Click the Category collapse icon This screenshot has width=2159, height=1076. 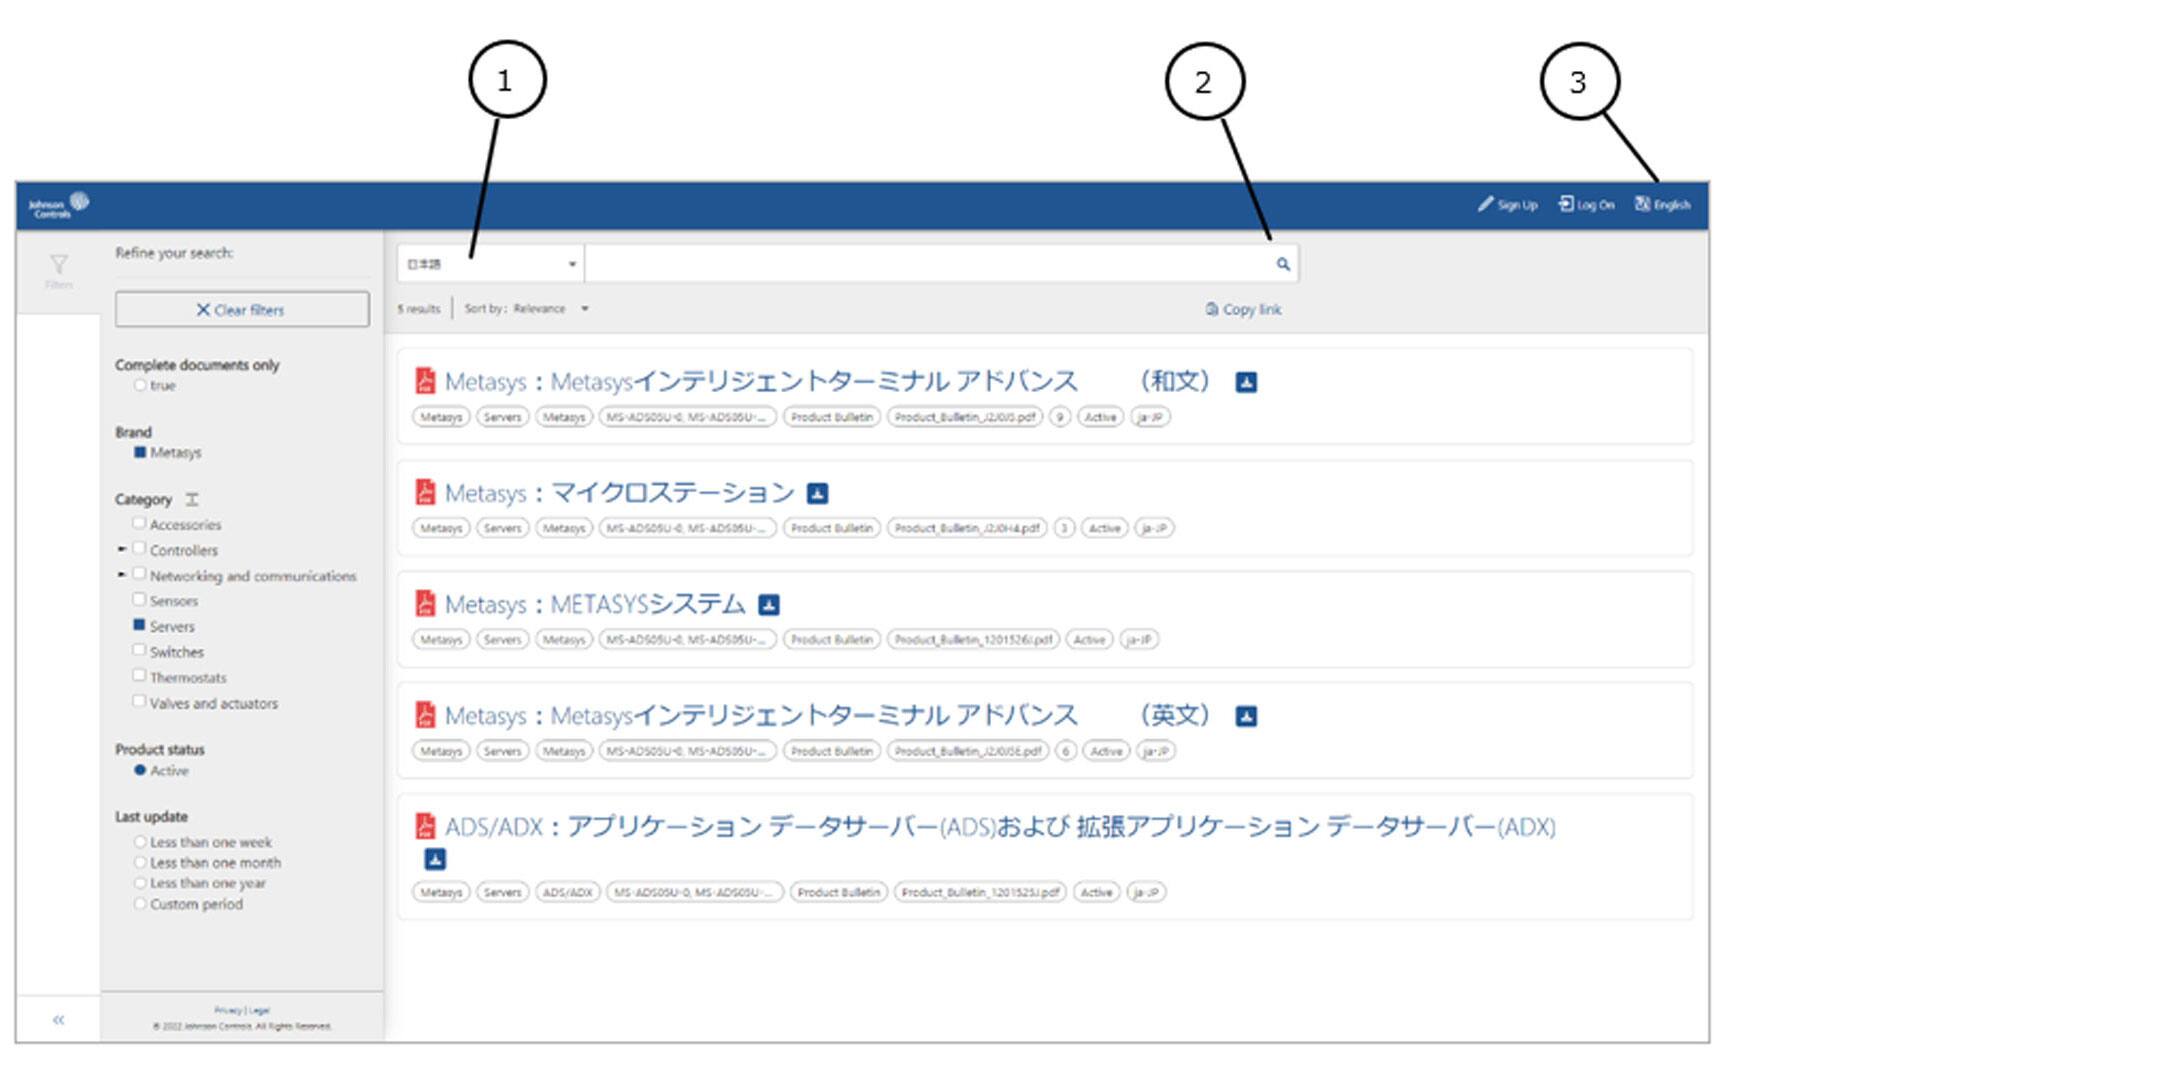[x=192, y=499]
